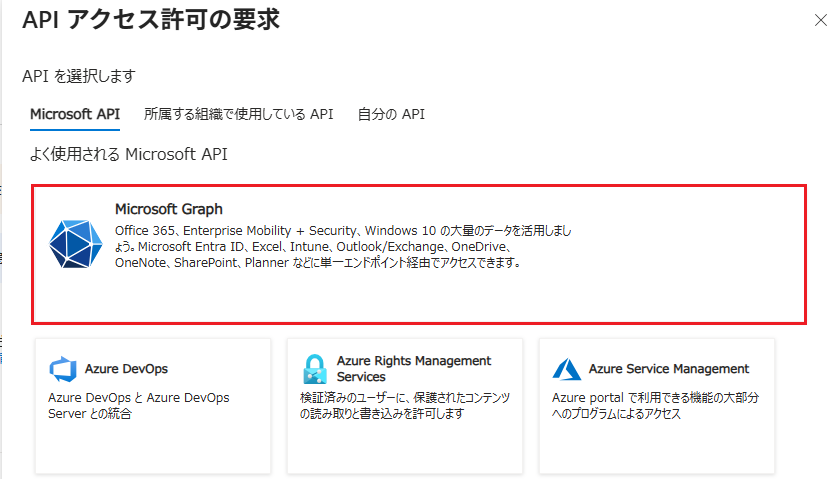The height and width of the screenshot is (479, 840).
Task: Select the Microsoft API tab
Action: 75,114
